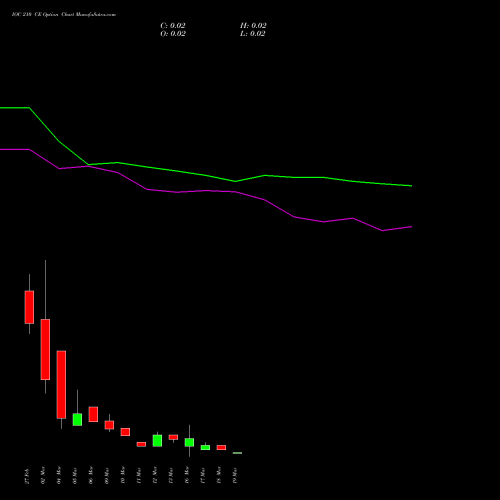
Task: Select the red candlestick for 27 Feb
Action: 29,307
